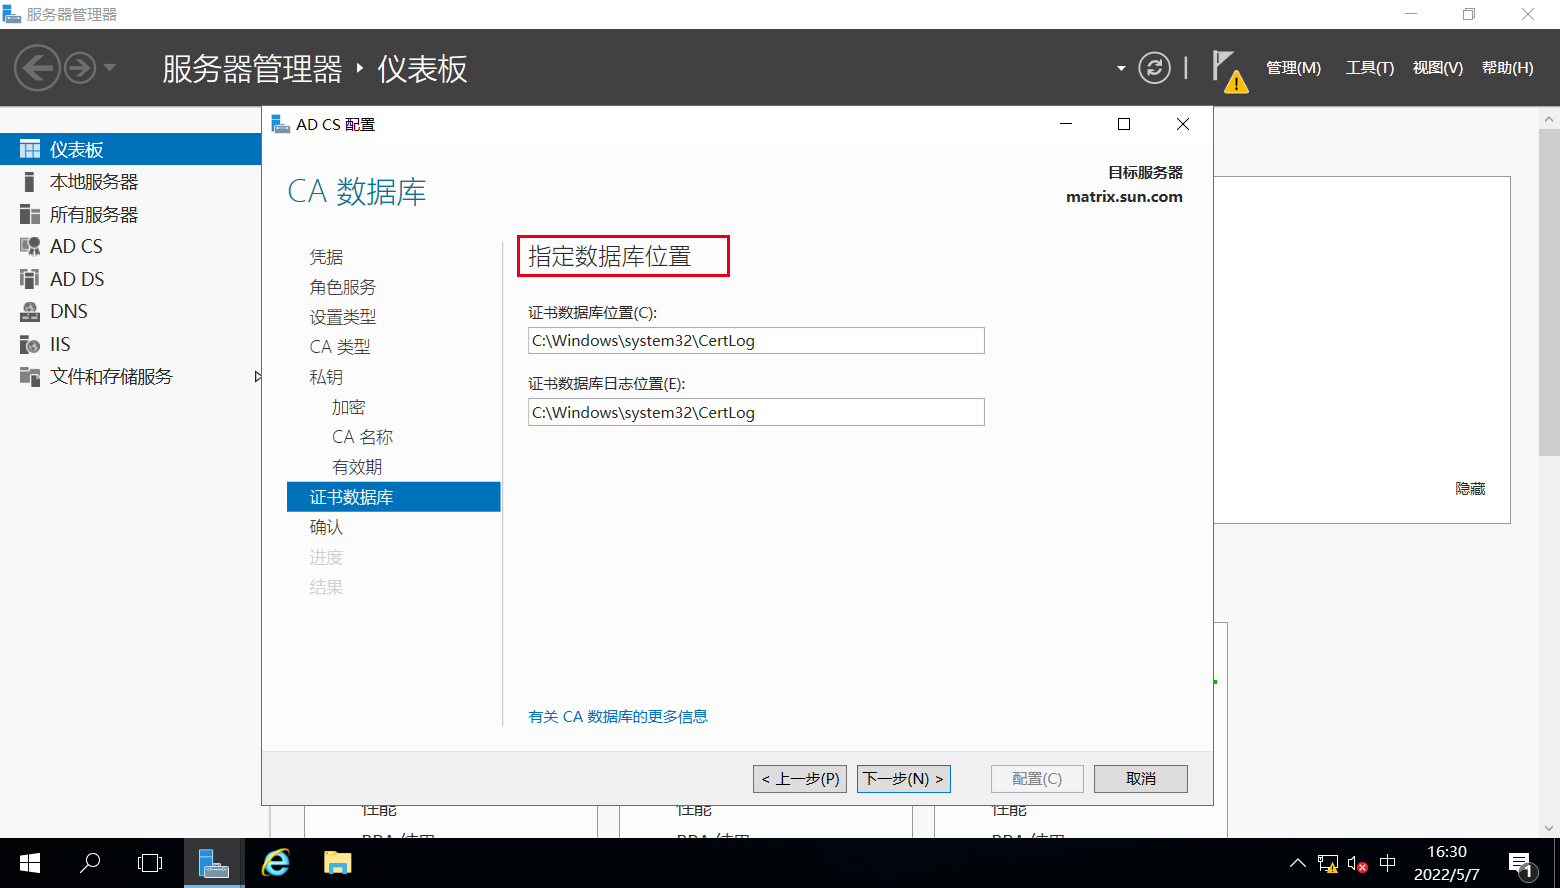Open the notifications flag with warning
1560x888 pixels.
coord(1229,71)
